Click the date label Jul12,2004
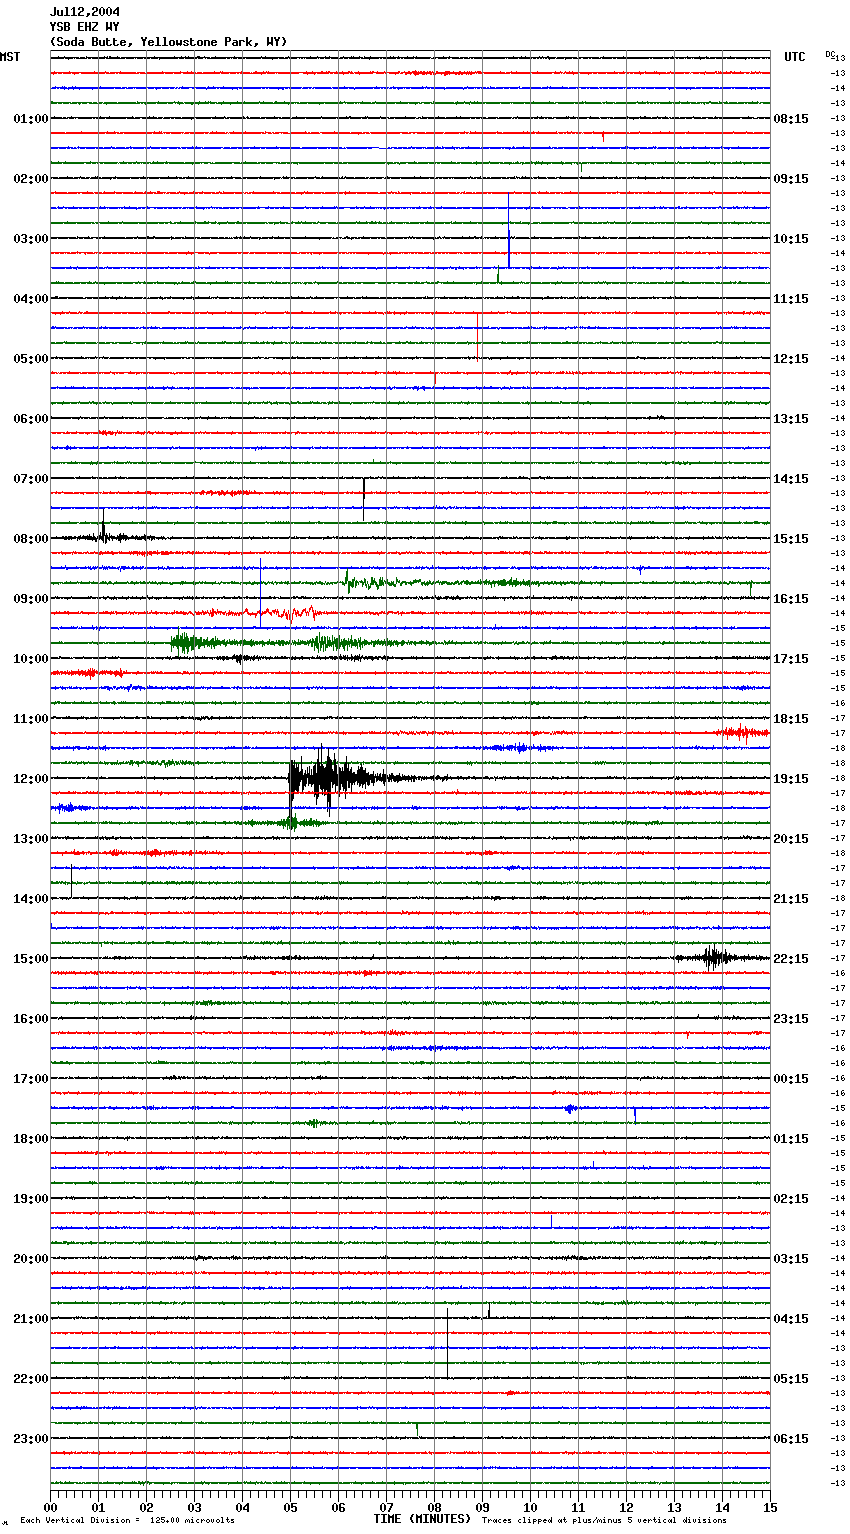 click(x=85, y=12)
